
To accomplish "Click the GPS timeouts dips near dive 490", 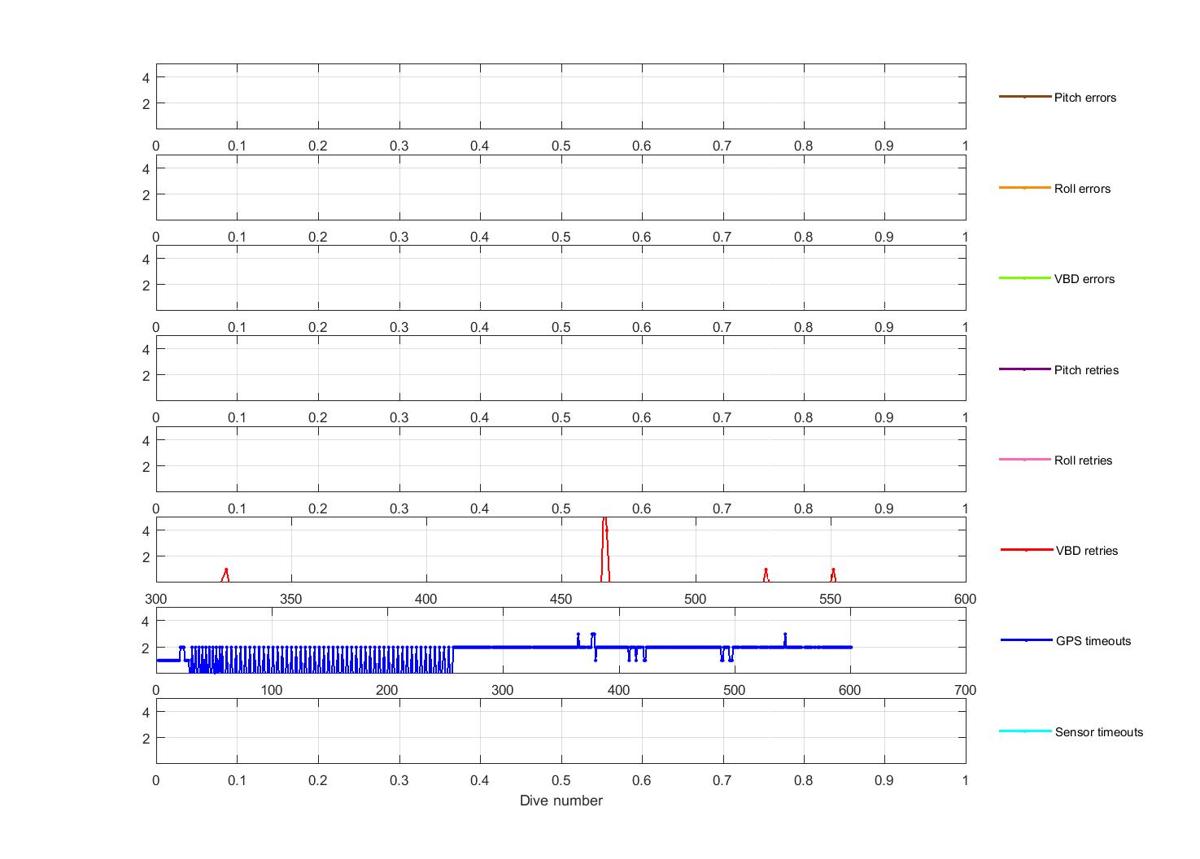I will click(x=726, y=654).
